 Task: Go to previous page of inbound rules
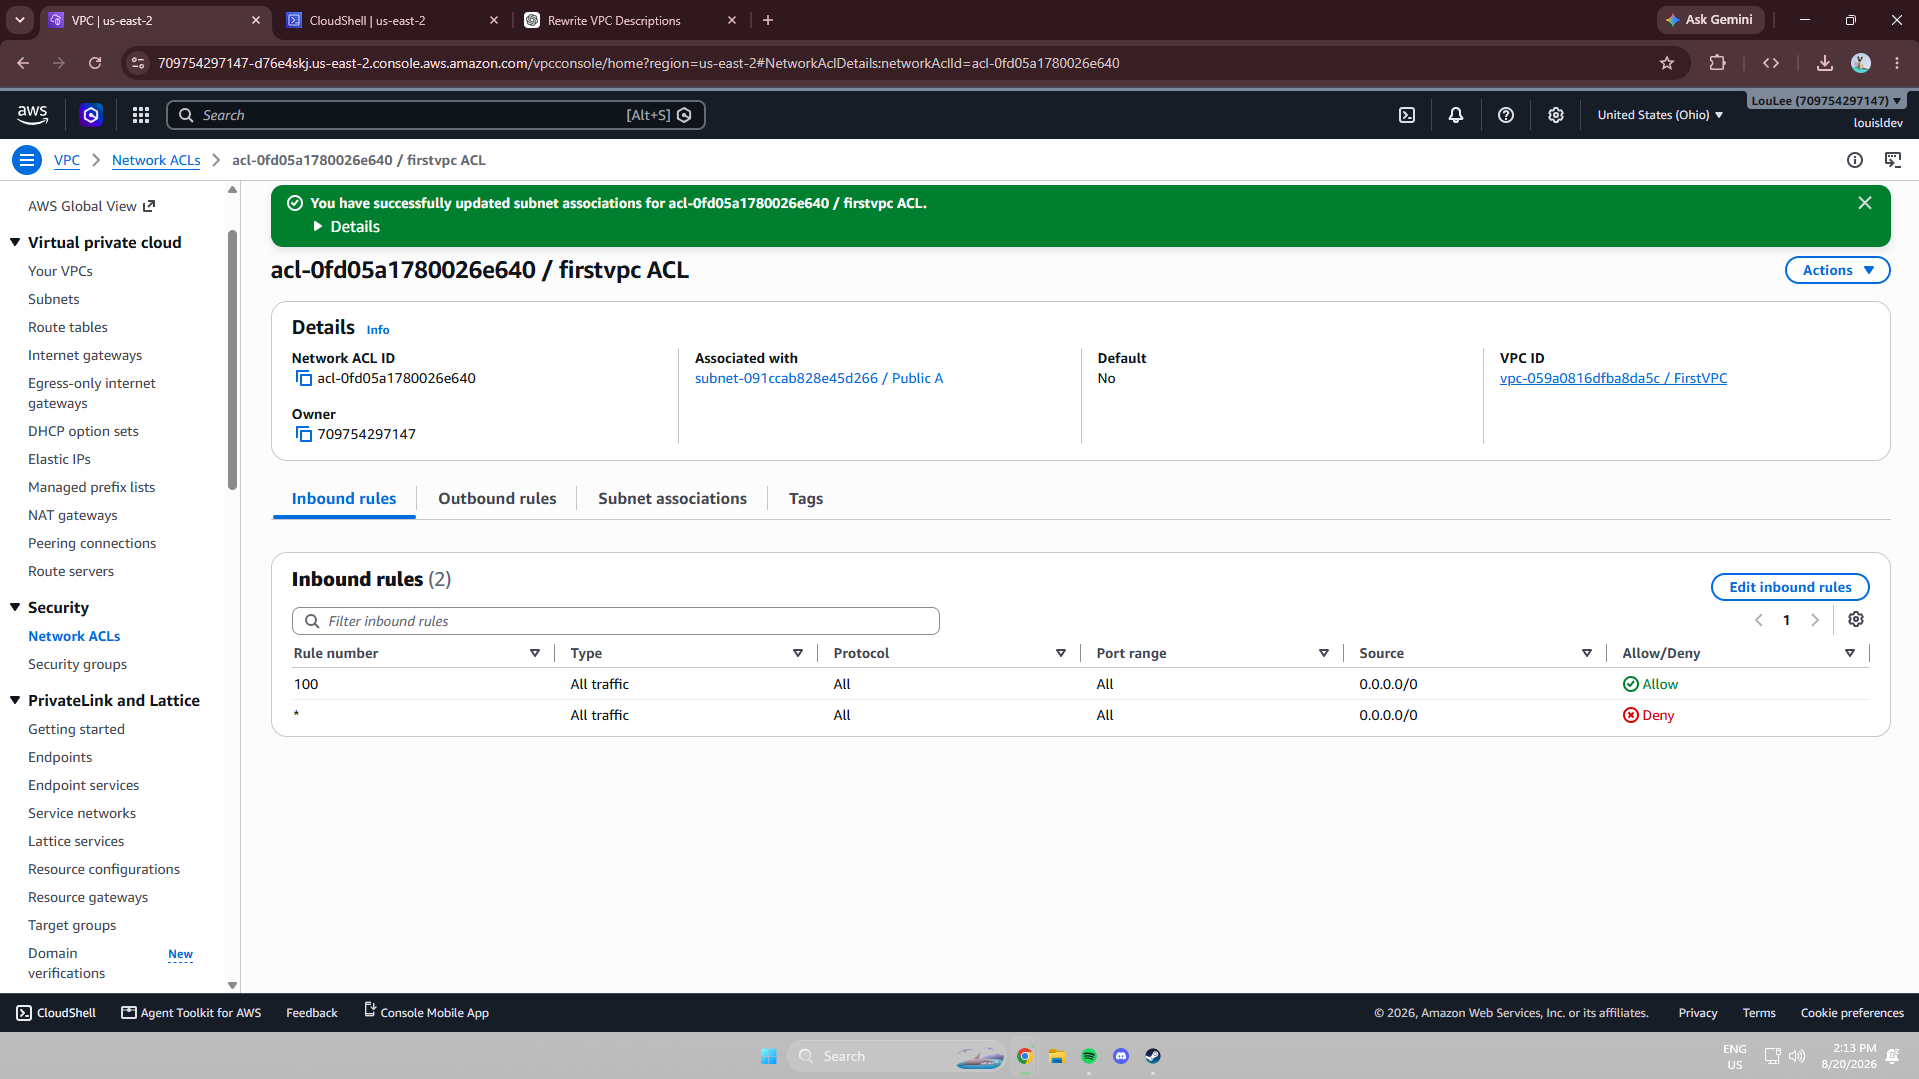tap(1759, 620)
